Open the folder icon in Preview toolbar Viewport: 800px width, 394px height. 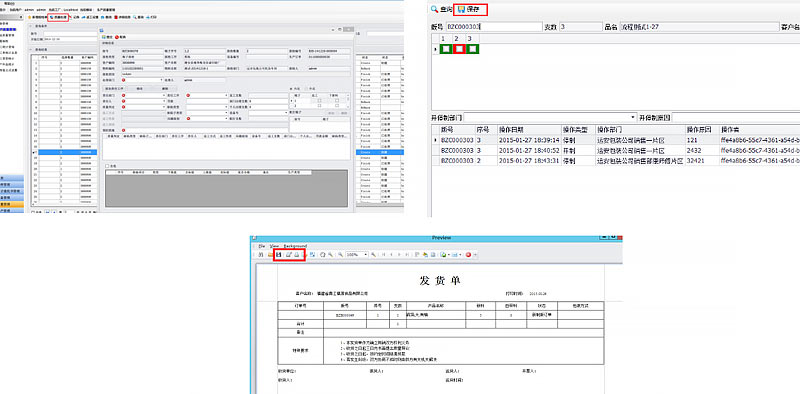coord(270,254)
